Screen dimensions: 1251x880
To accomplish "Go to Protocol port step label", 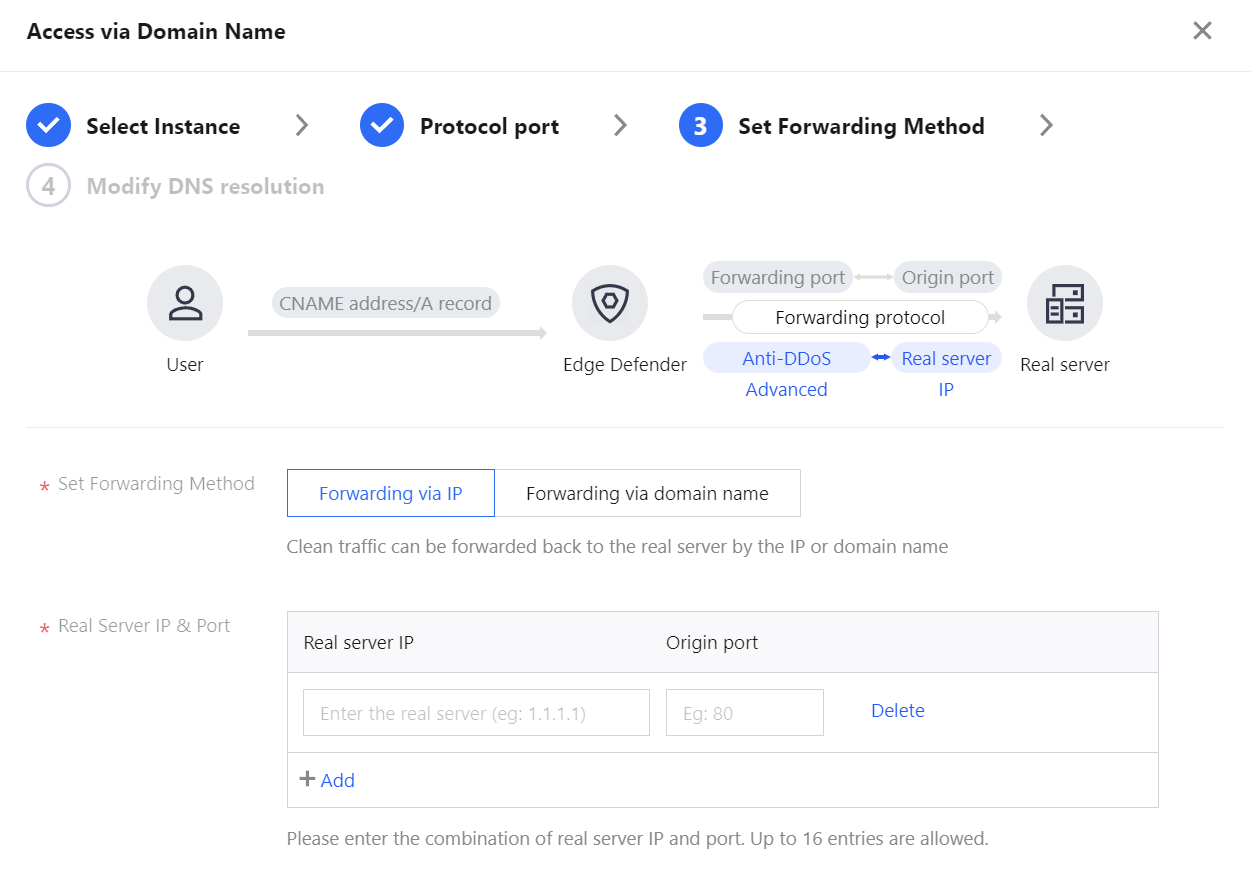I will point(489,126).
